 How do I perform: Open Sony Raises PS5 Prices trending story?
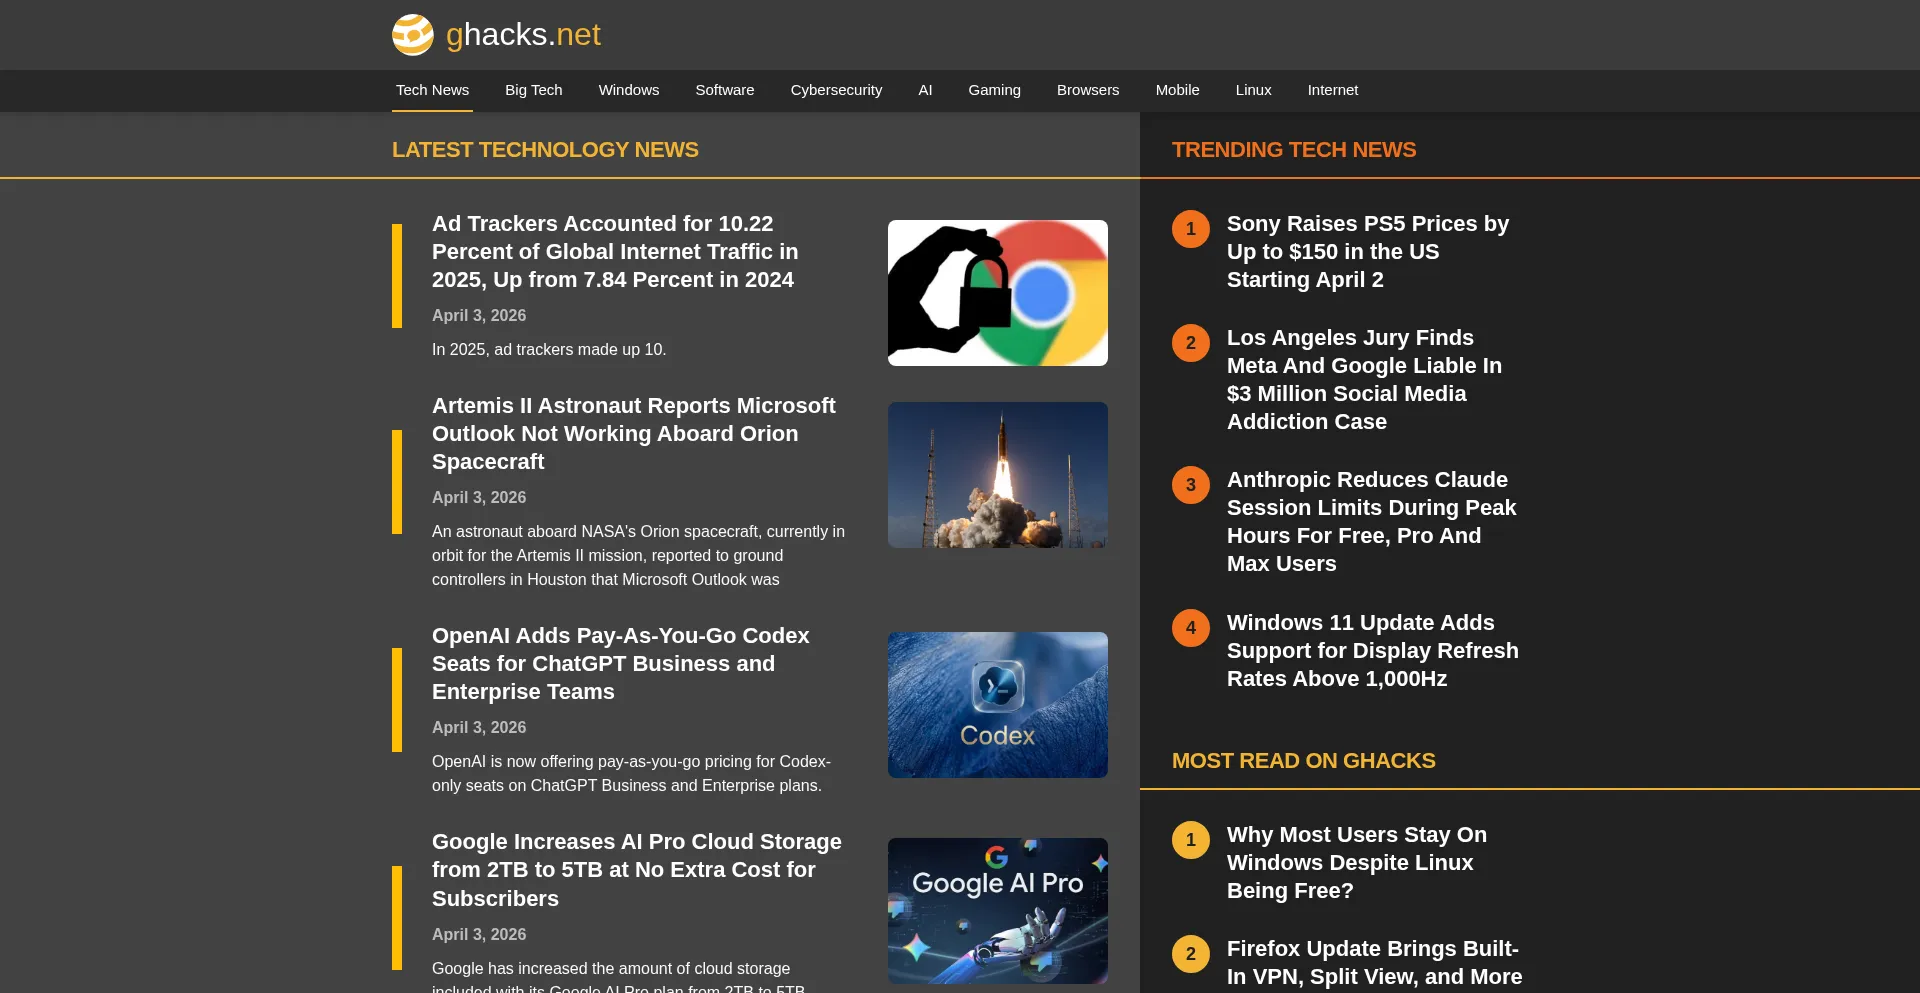click(x=1368, y=252)
